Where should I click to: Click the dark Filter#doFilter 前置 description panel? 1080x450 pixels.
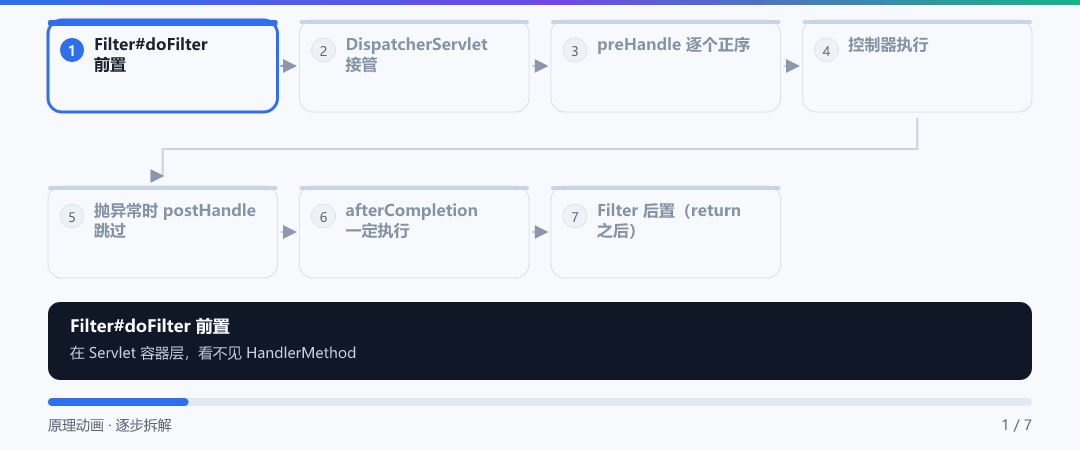pyautogui.click(x=539, y=340)
